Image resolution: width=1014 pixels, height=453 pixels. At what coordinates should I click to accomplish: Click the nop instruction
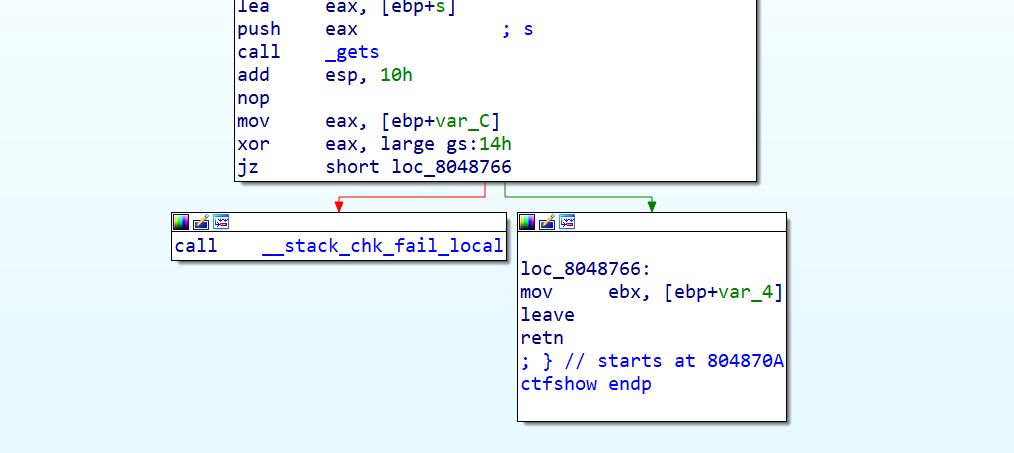tap(253, 98)
